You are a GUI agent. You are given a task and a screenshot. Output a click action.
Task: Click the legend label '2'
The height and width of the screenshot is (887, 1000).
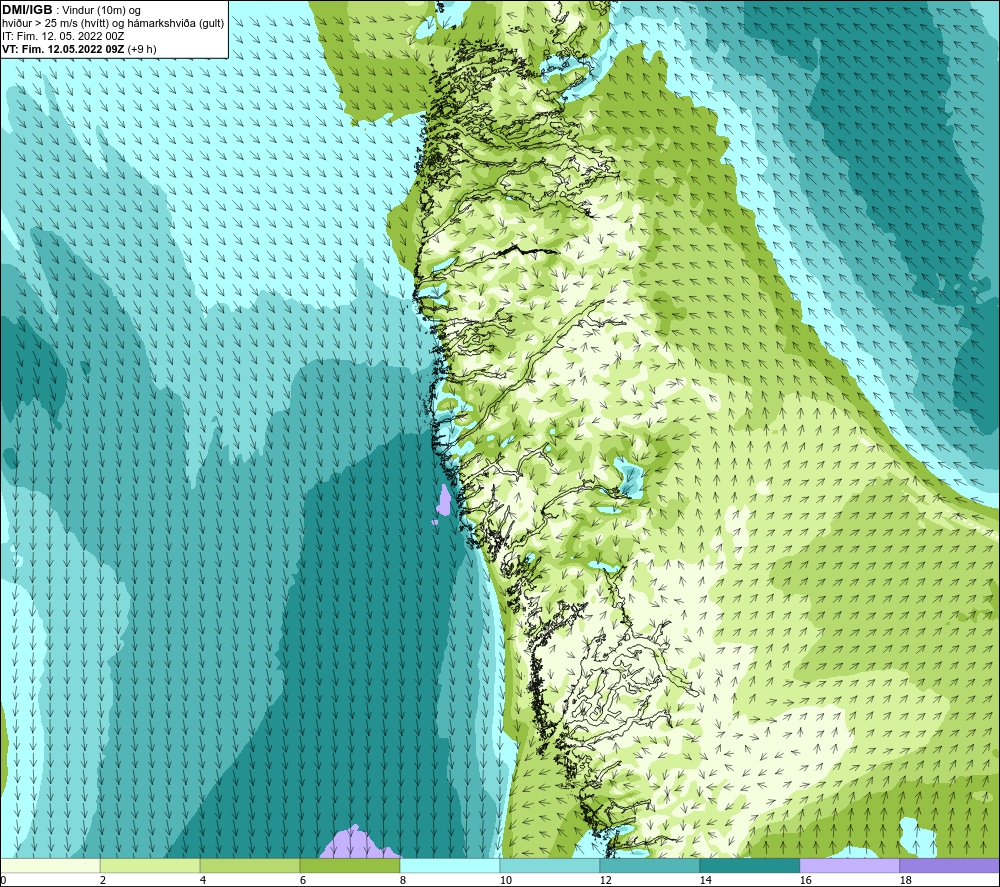coord(103,881)
